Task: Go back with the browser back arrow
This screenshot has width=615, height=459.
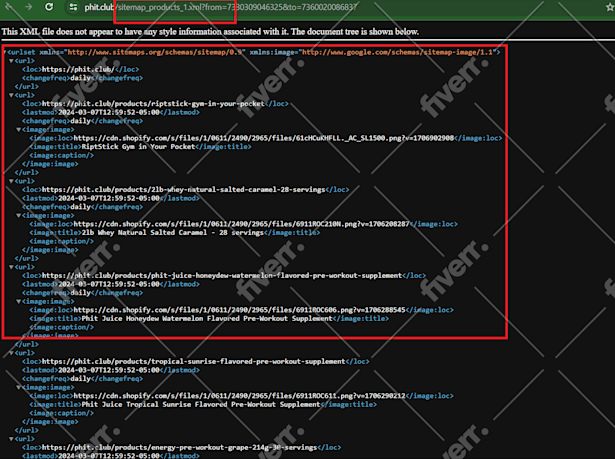Action: click(x=9, y=7)
